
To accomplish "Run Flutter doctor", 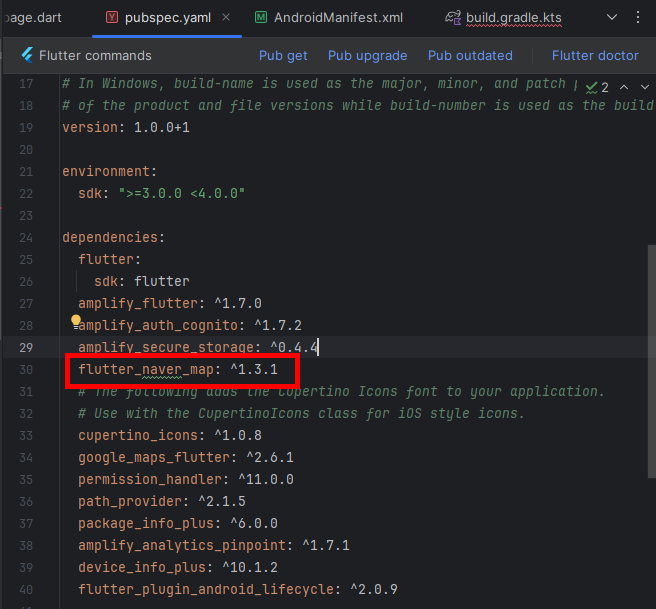I will 595,56.
